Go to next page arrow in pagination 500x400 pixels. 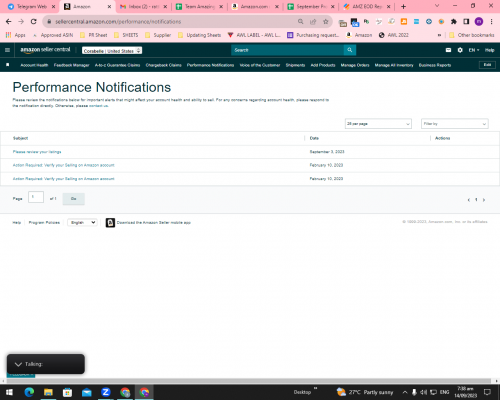pos(484,200)
